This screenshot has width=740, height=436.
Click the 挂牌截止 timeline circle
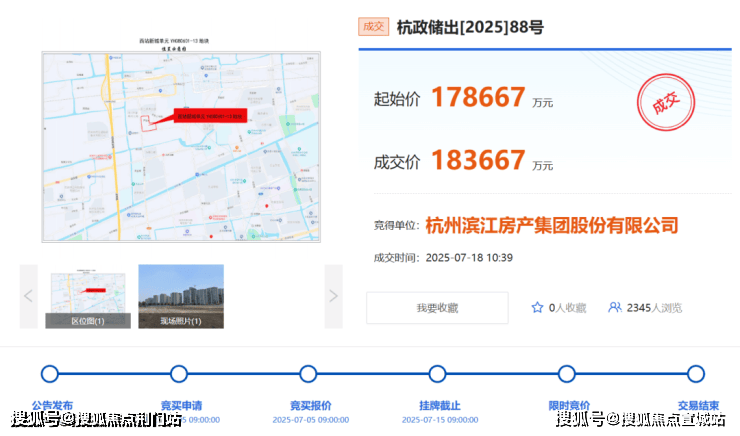[x=437, y=374]
